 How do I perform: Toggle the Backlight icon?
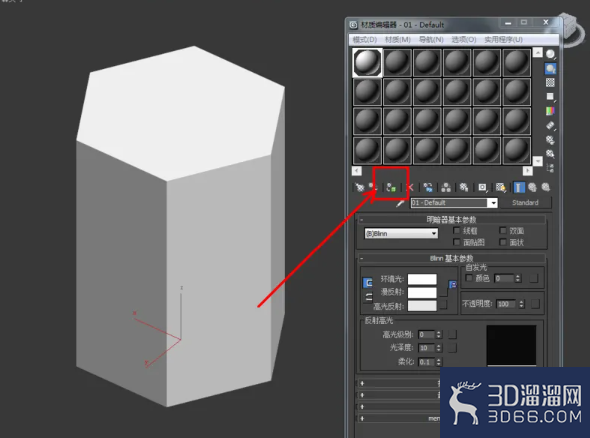(550, 68)
